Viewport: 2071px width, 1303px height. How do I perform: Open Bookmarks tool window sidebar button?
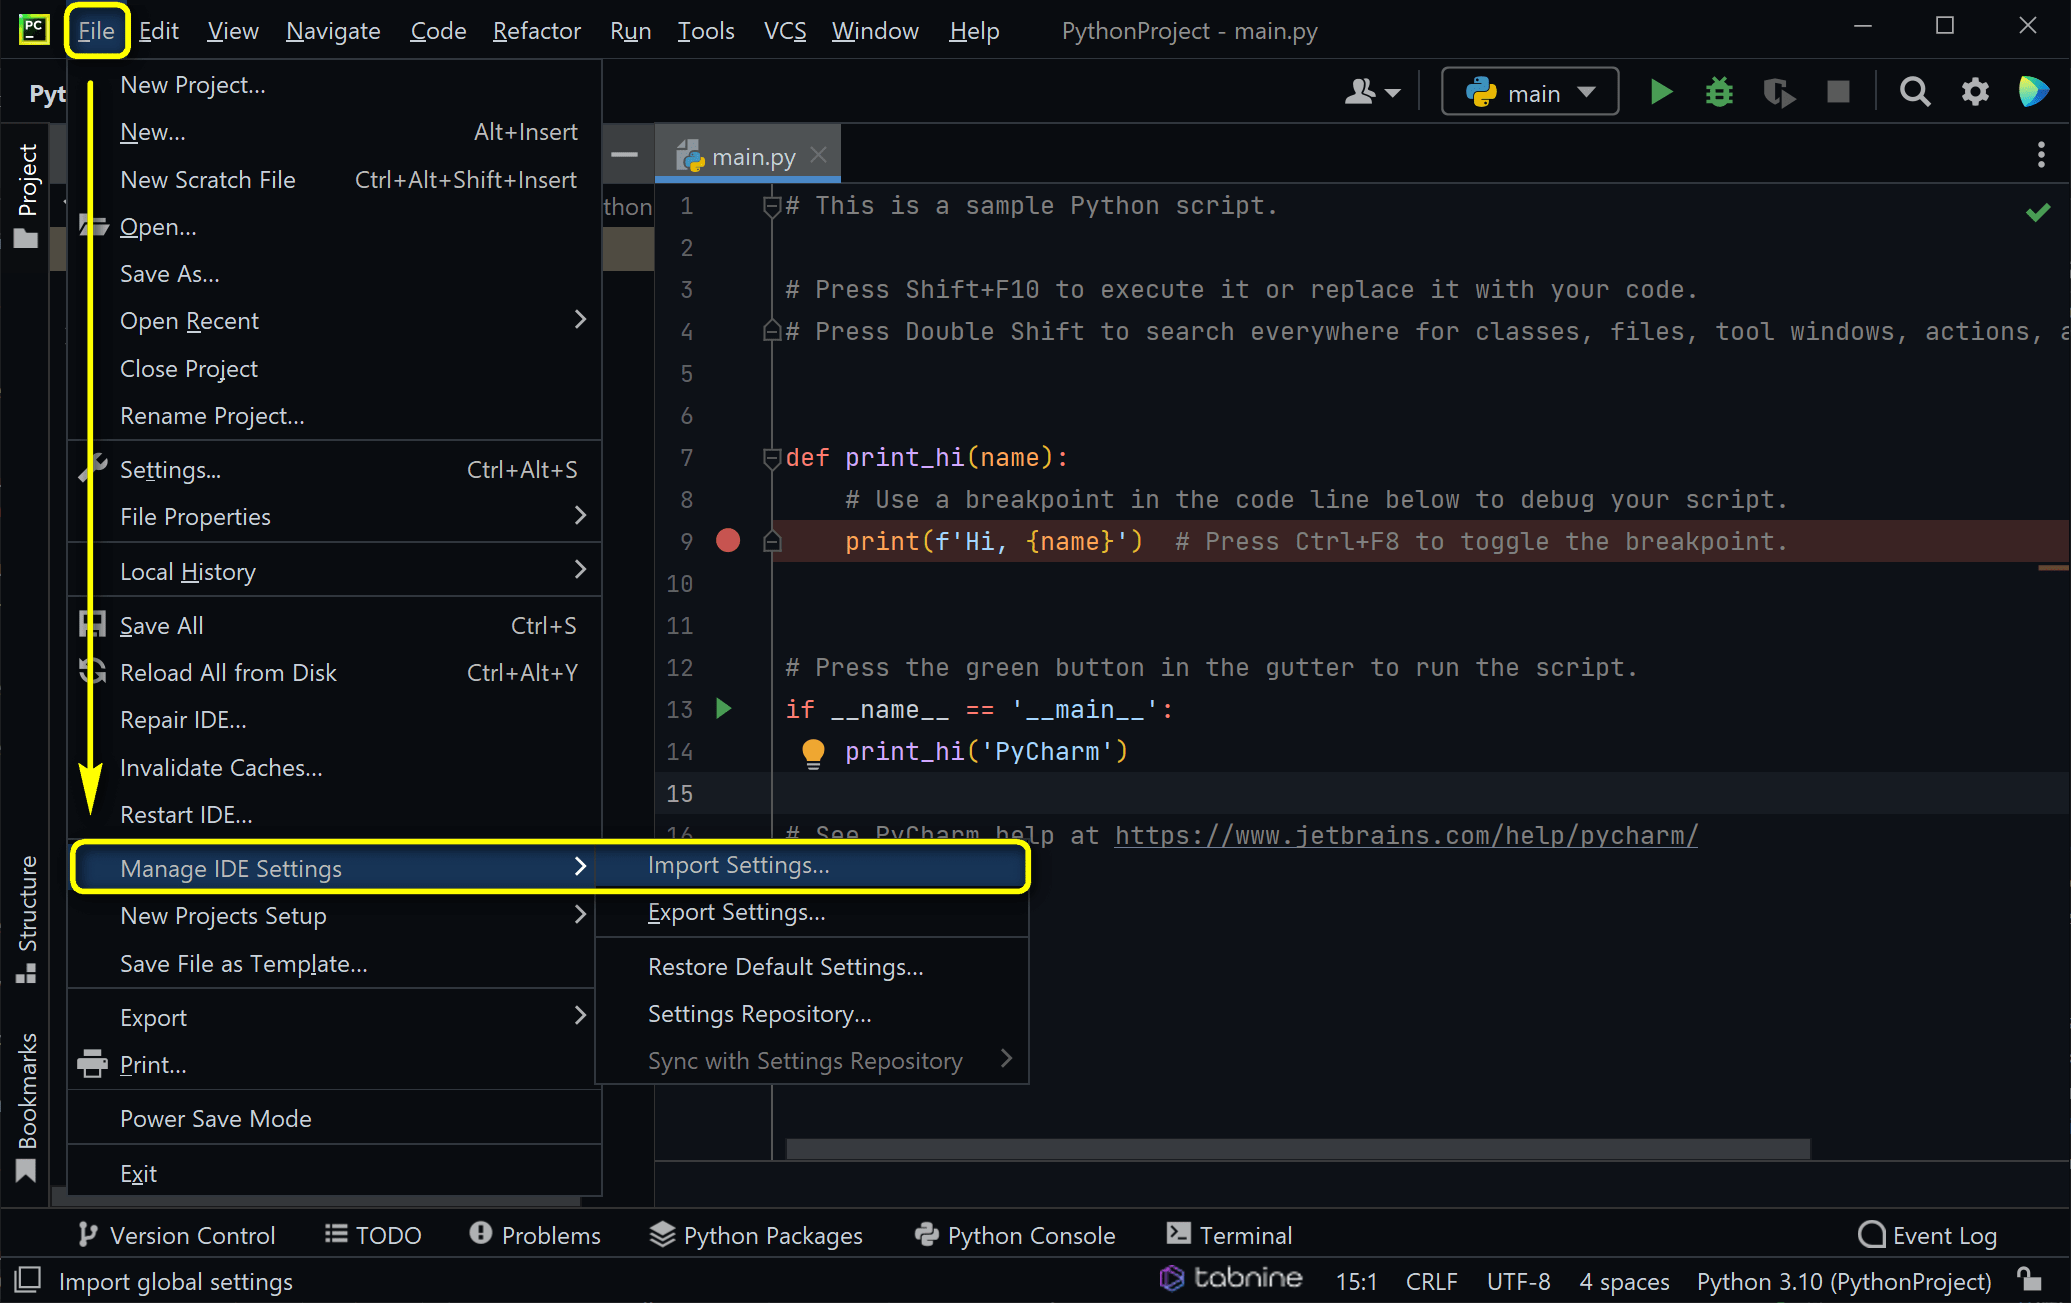(x=27, y=1108)
